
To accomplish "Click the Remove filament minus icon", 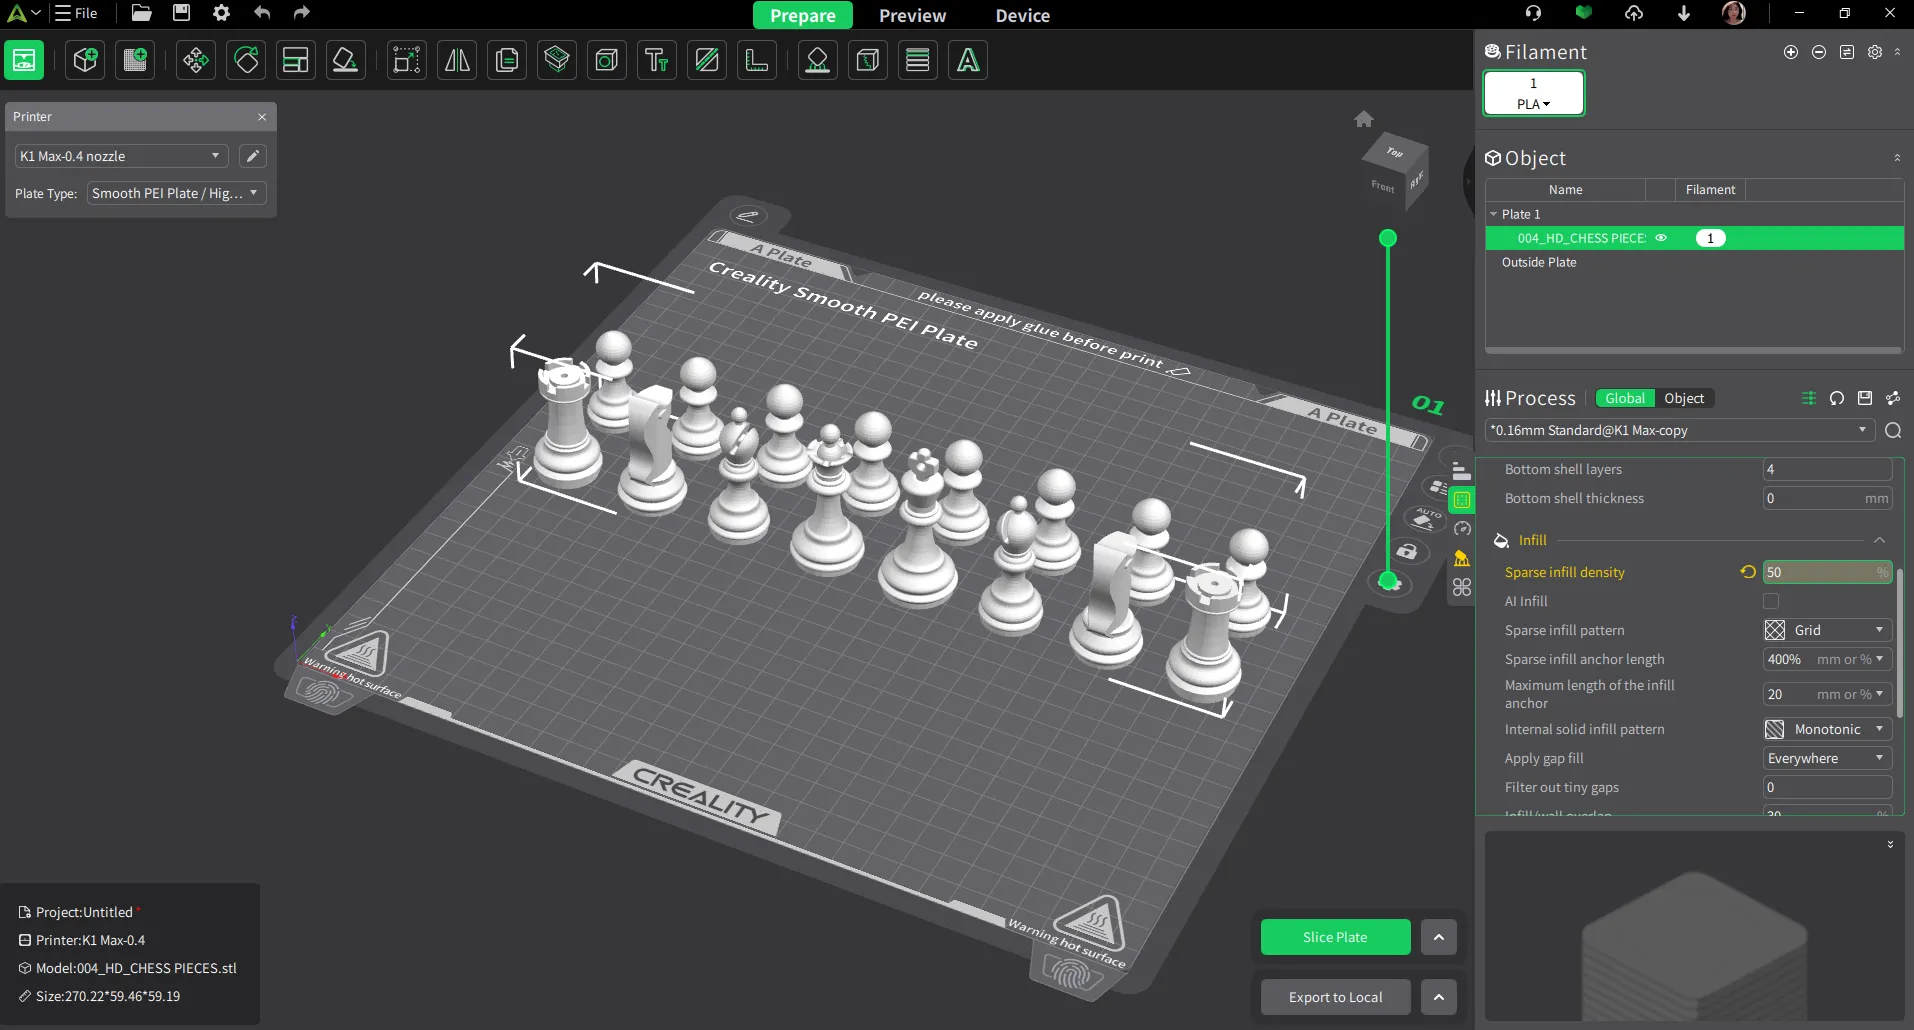I will tap(1819, 52).
